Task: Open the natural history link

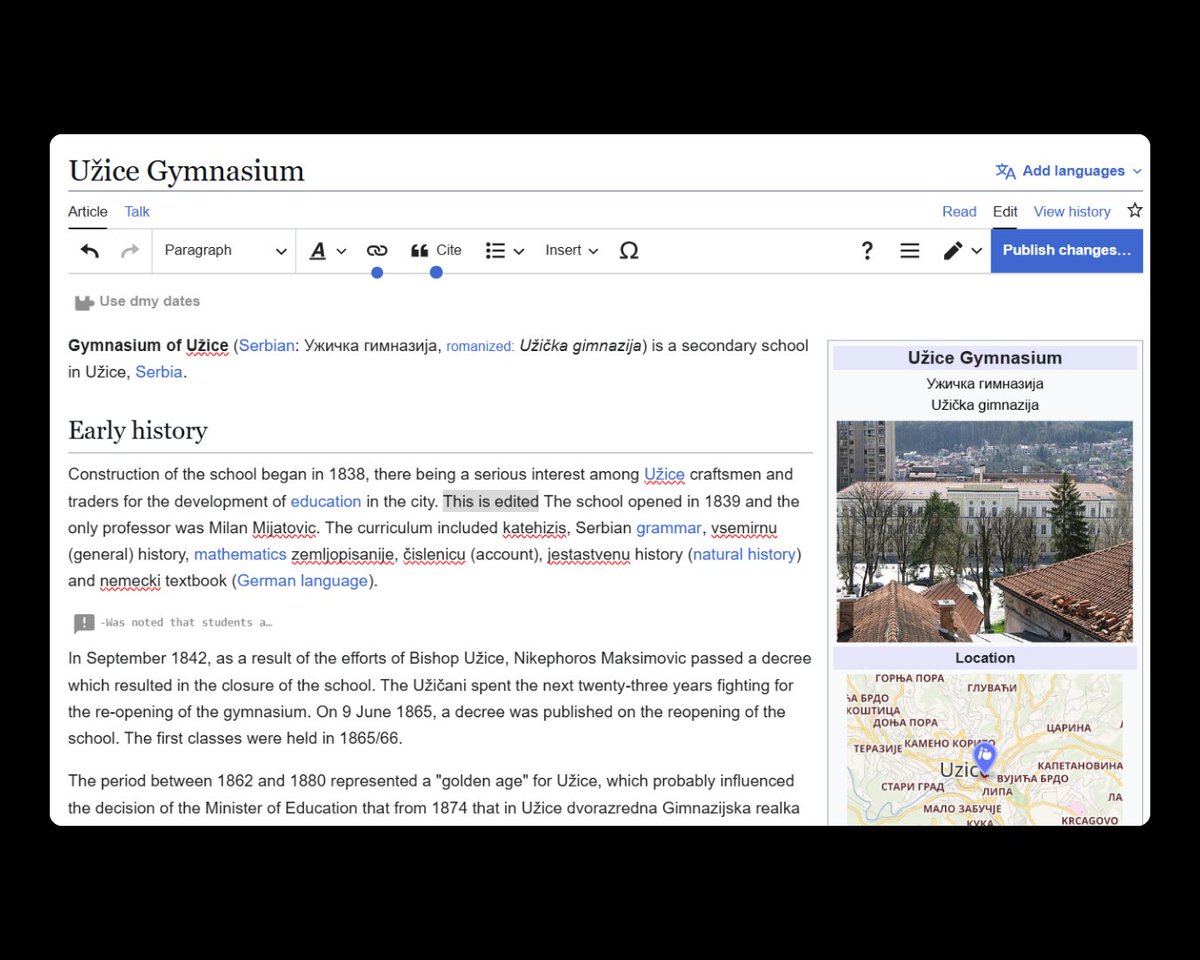Action: (745, 555)
